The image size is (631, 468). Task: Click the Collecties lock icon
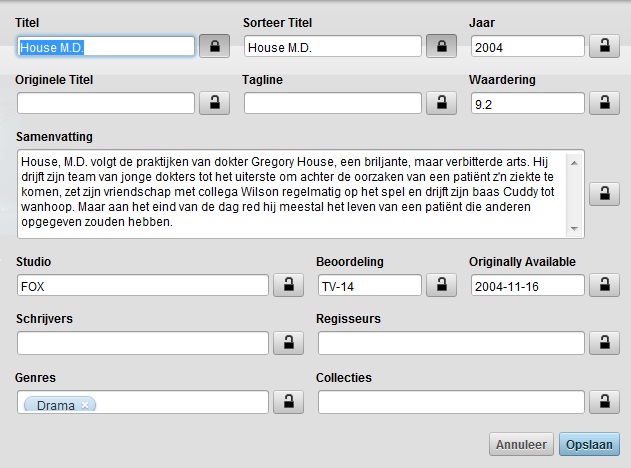click(x=604, y=402)
